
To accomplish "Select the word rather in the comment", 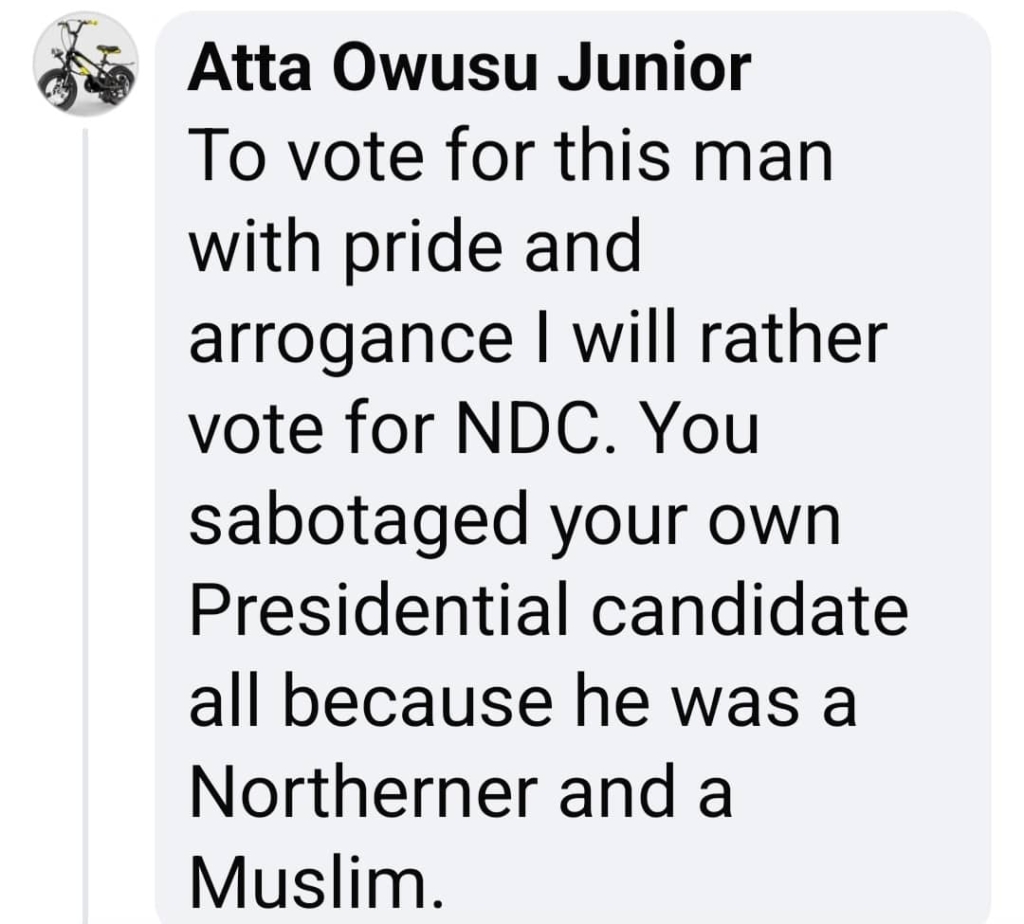I will click(793, 340).
